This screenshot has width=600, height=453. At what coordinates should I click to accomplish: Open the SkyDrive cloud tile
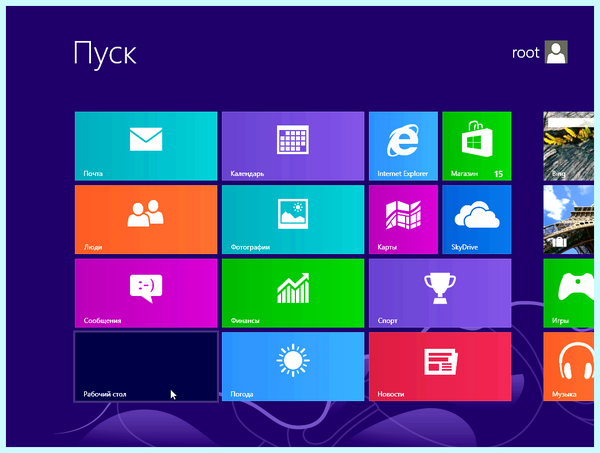477,219
